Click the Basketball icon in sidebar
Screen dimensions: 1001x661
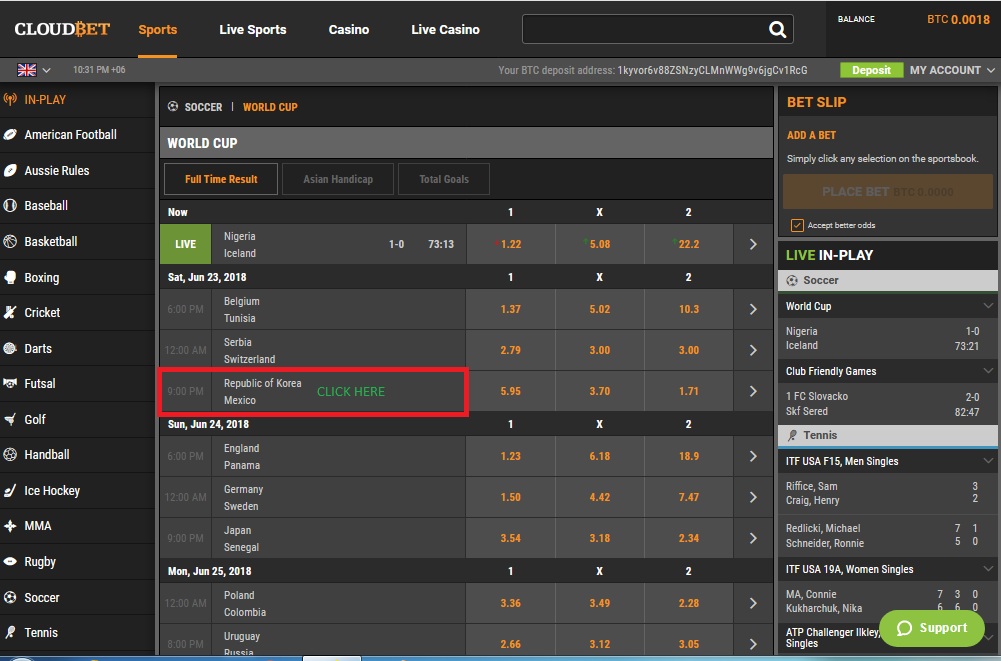(x=10, y=241)
